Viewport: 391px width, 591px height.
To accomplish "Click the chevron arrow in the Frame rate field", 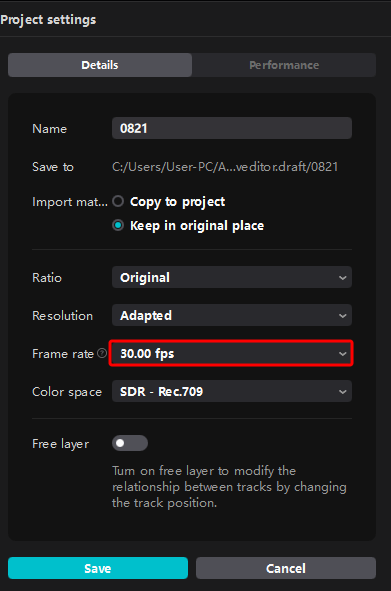I will [342, 354].
